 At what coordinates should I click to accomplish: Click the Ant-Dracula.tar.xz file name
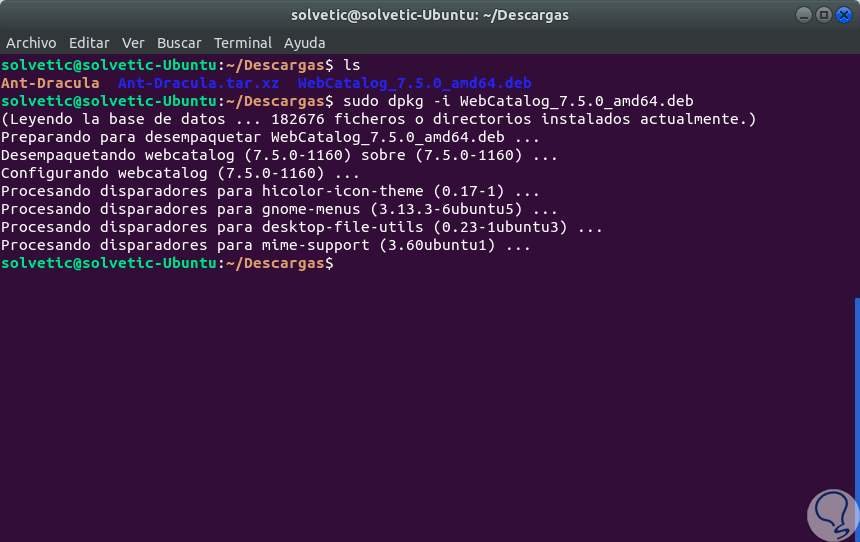198,83
